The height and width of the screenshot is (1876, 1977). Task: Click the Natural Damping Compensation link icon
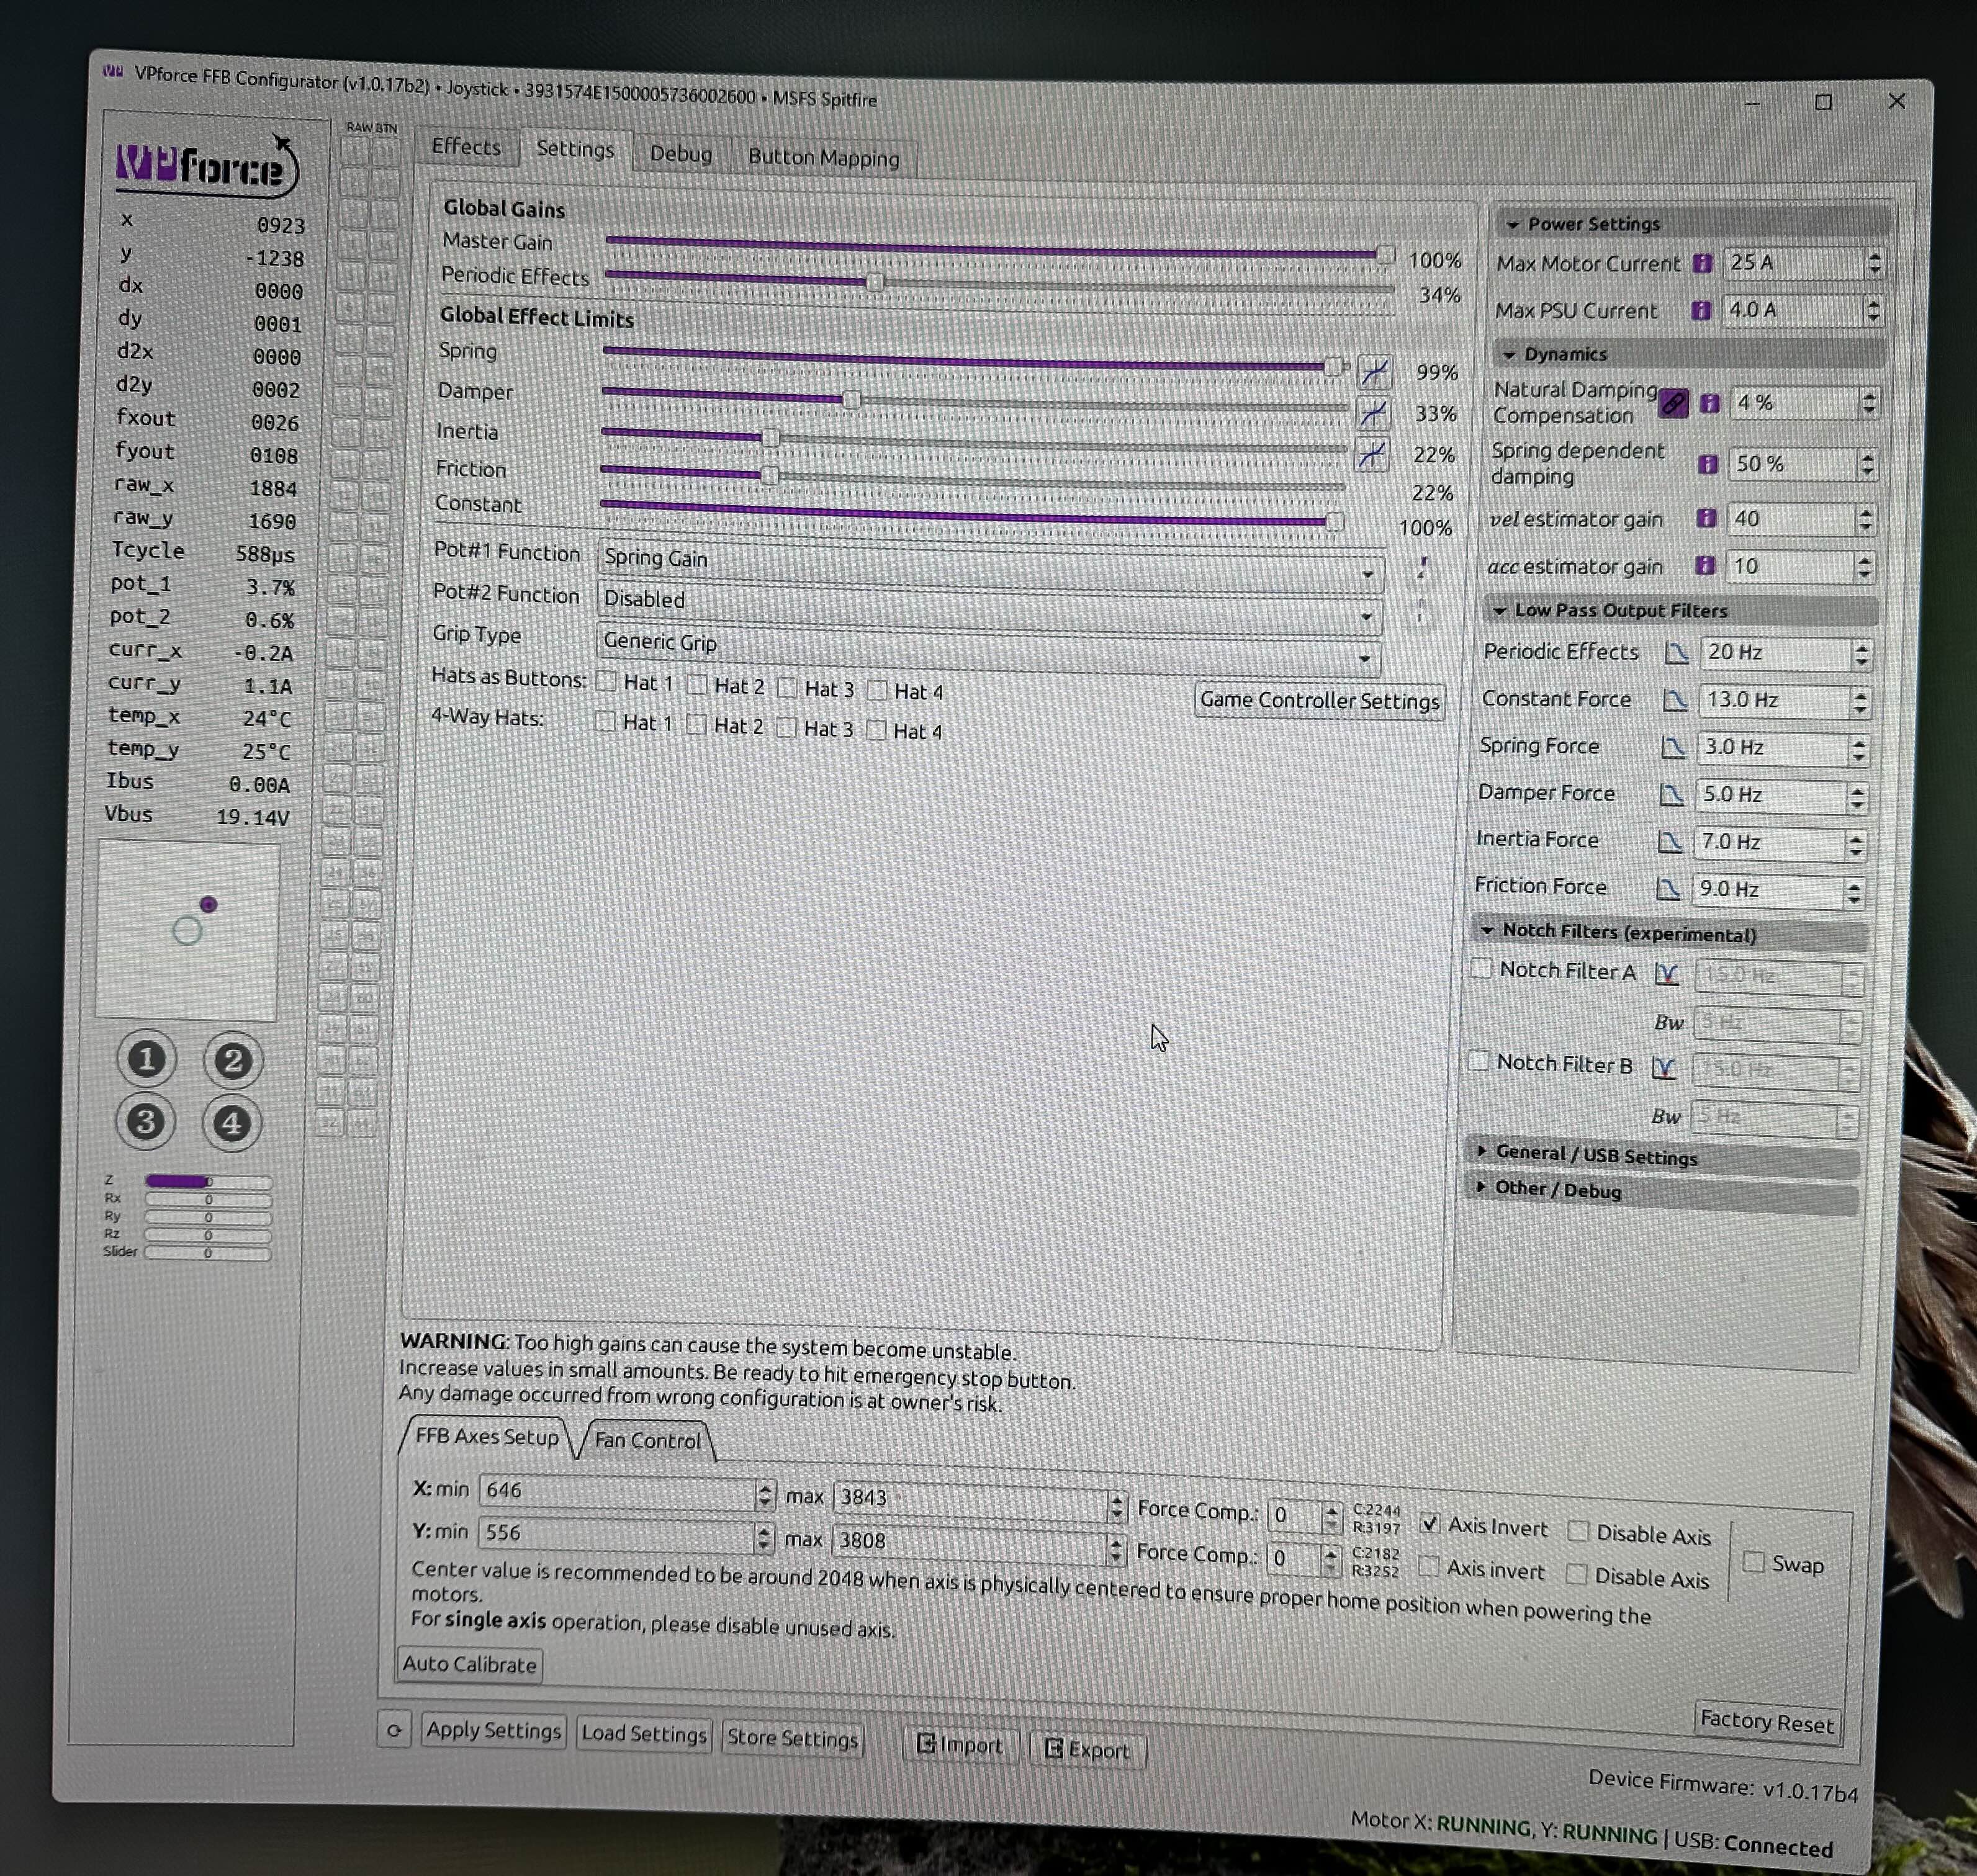[x=1673, y=403]
